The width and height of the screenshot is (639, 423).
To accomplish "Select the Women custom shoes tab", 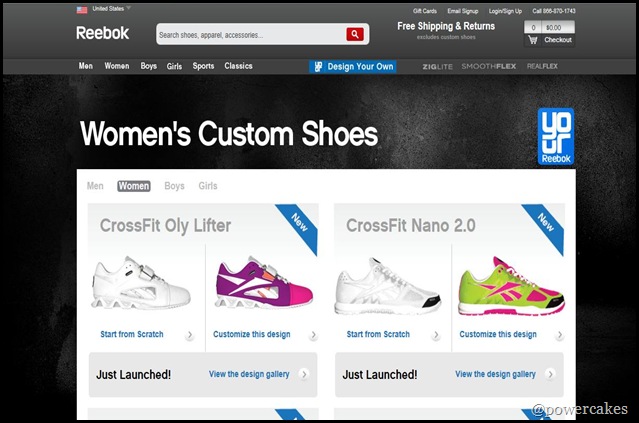I will (x=134, y=186).
